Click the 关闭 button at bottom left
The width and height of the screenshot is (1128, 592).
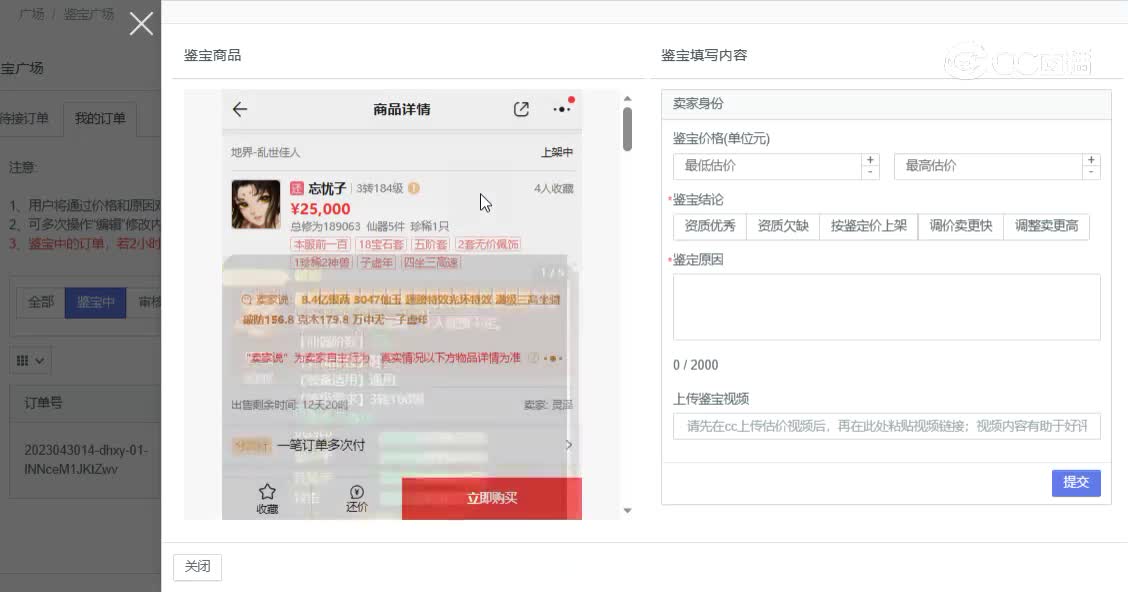coord(197,566)
